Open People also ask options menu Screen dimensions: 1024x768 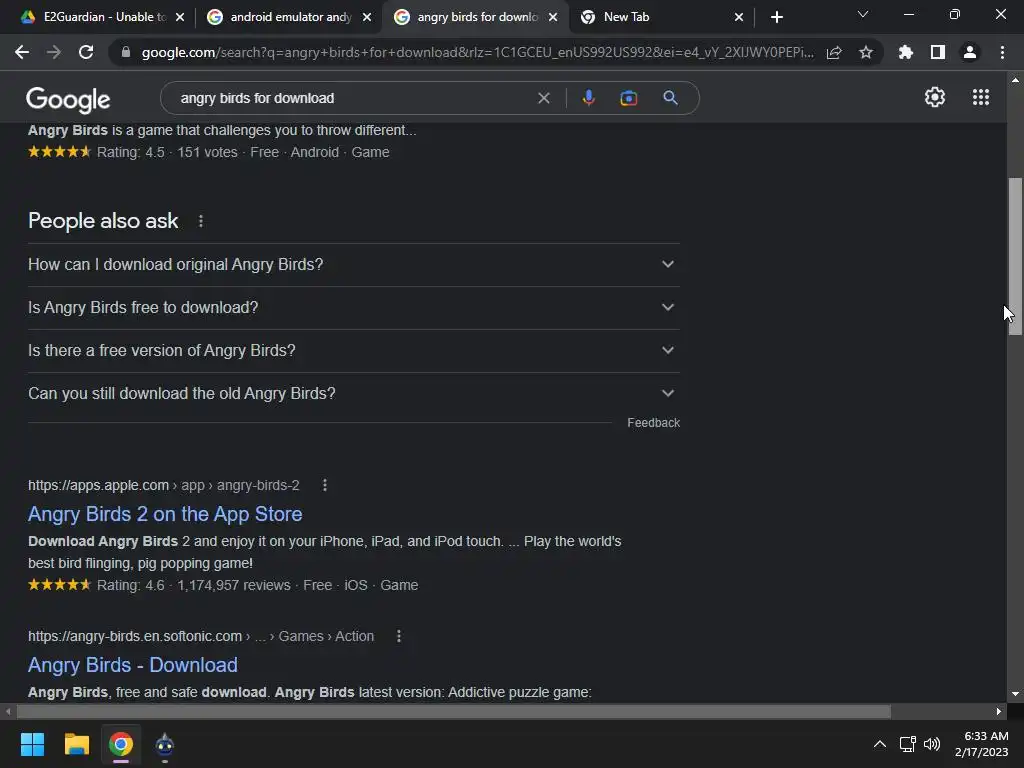pos(200,221)
